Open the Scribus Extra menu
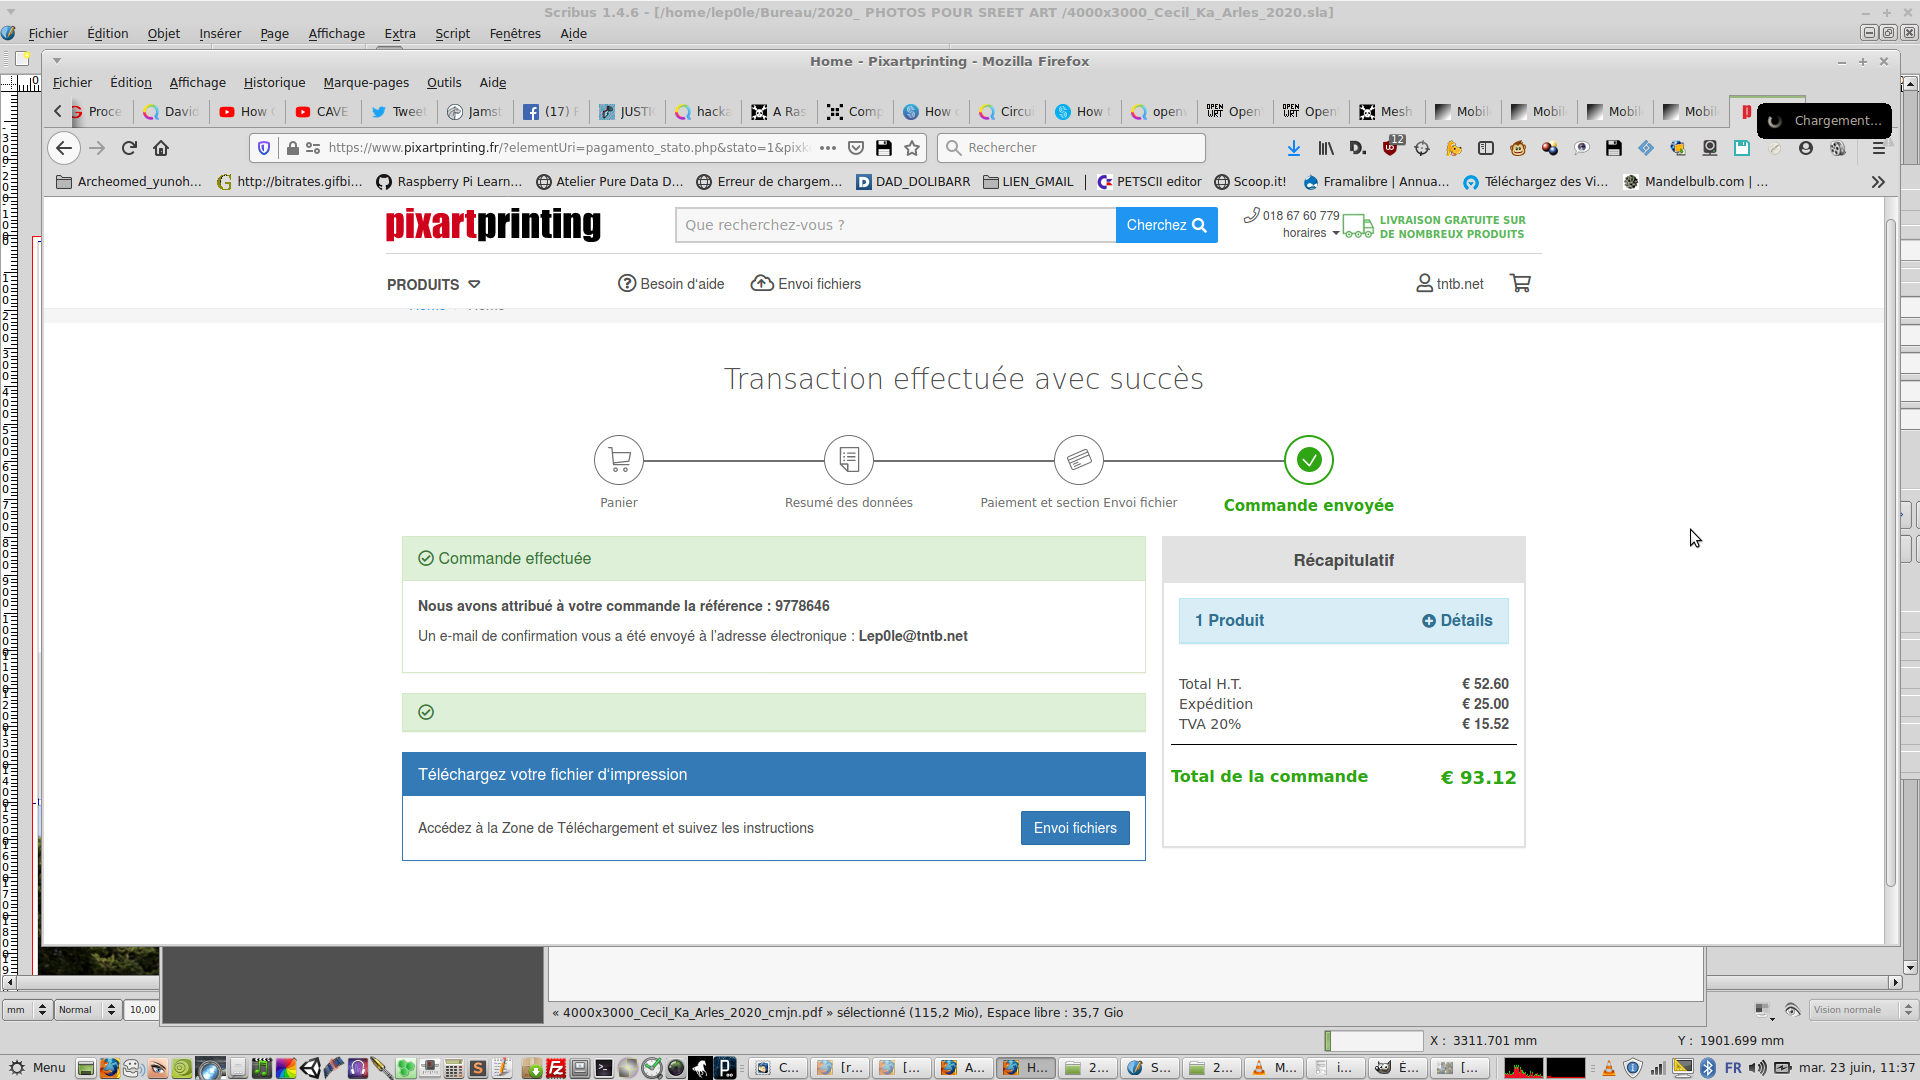The image size is (1920, 1080). (399, 33)
